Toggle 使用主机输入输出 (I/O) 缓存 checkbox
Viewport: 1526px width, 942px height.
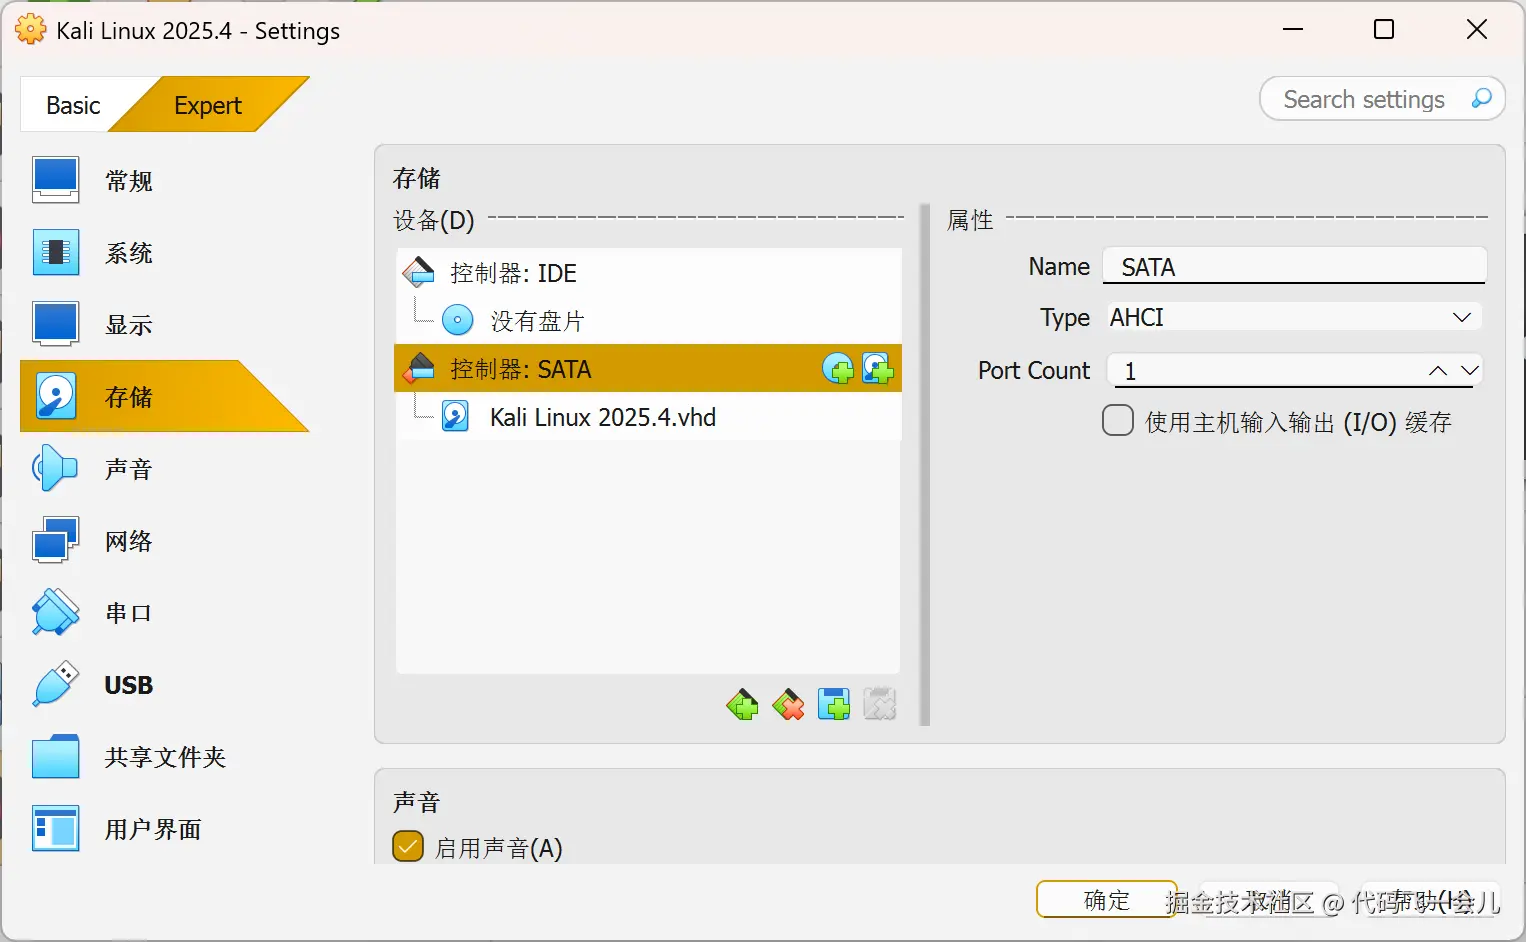tap(1118, 421)
